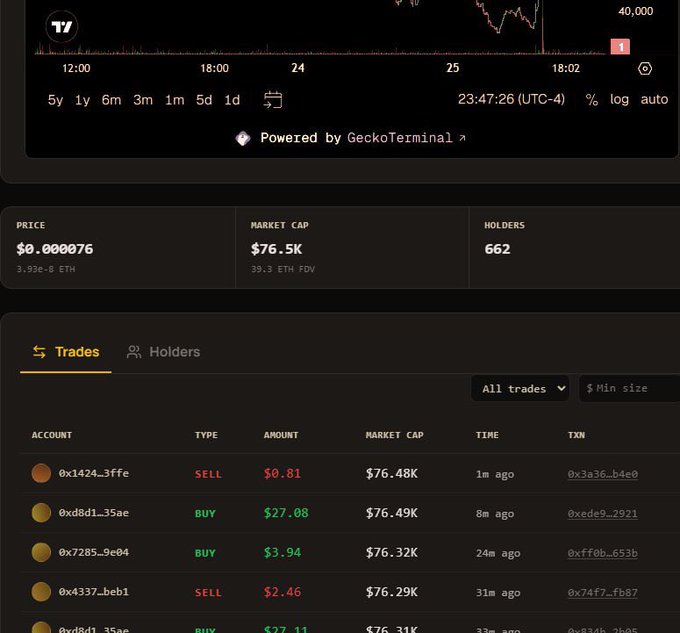Click the $3.94 buy amount
The image size is (680, 633).
click(282, 552)
